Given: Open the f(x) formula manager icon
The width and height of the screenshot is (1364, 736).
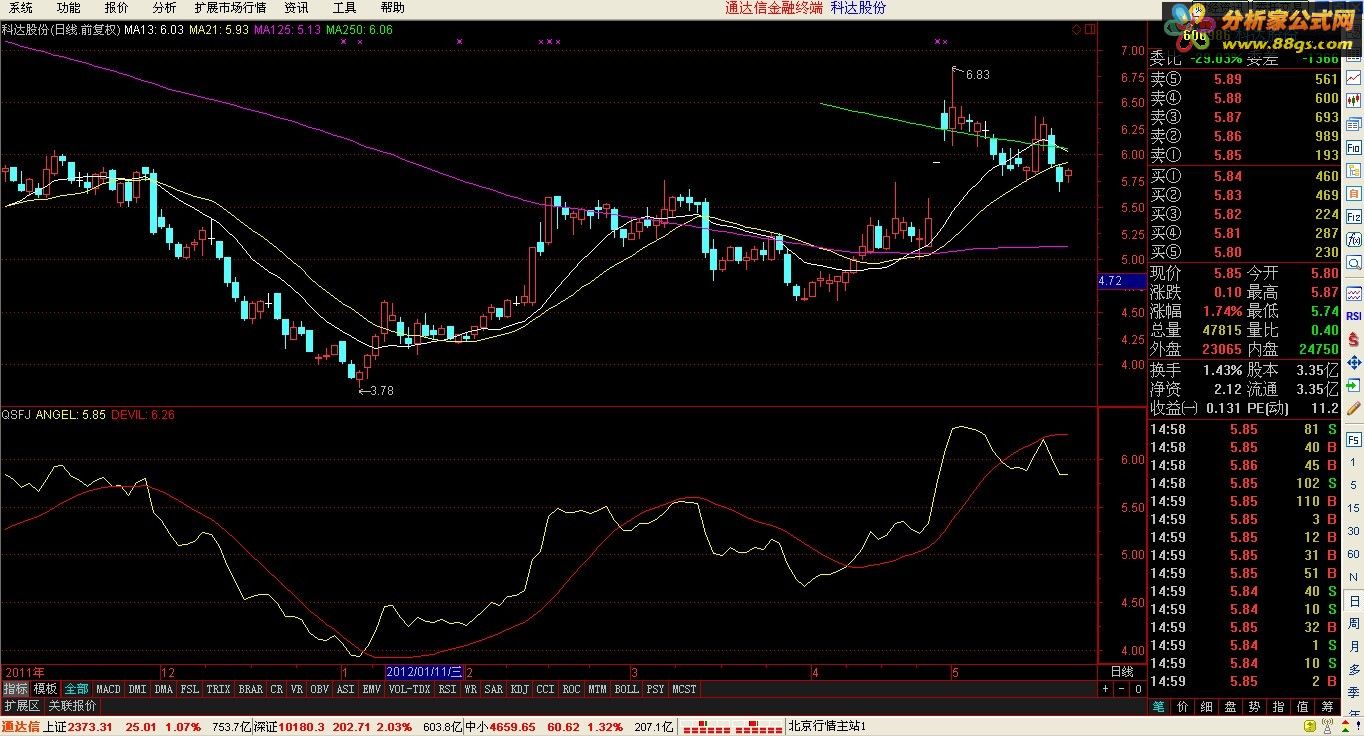Looking at the screenshot, I should (1354, 239).
